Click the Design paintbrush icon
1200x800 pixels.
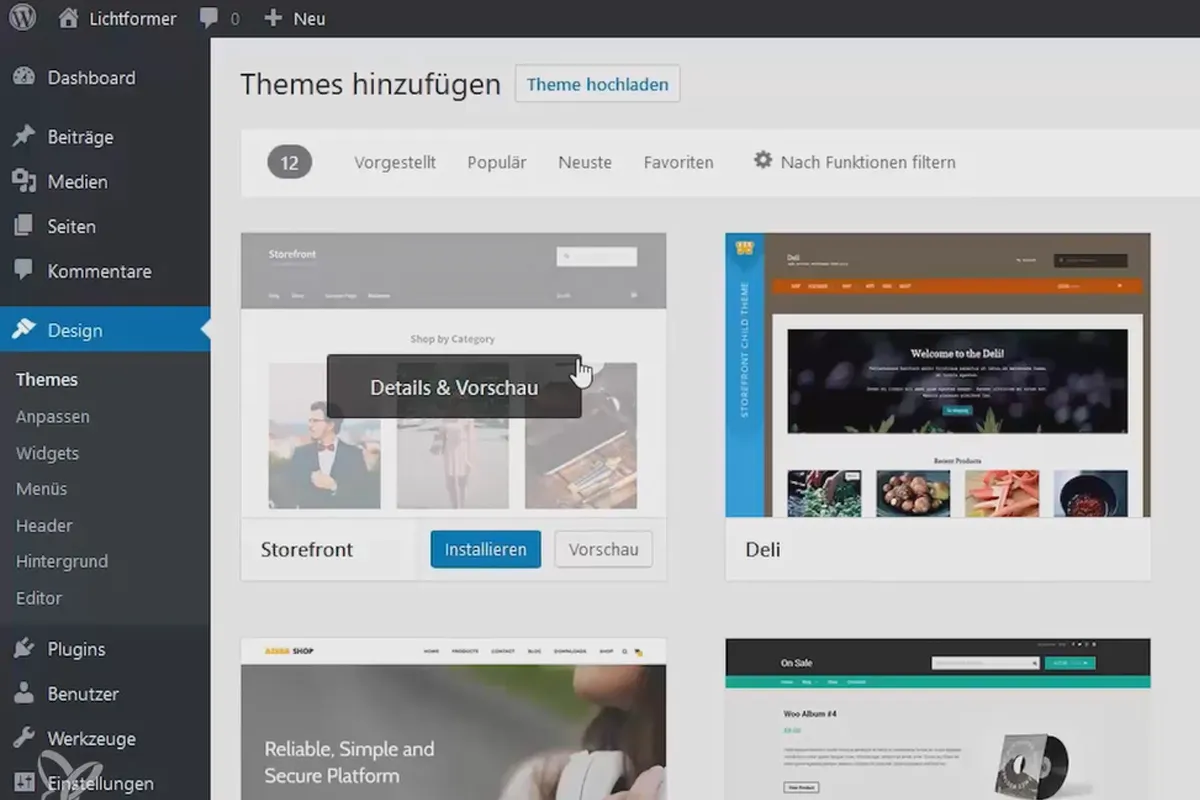click(x=24, y=330)
